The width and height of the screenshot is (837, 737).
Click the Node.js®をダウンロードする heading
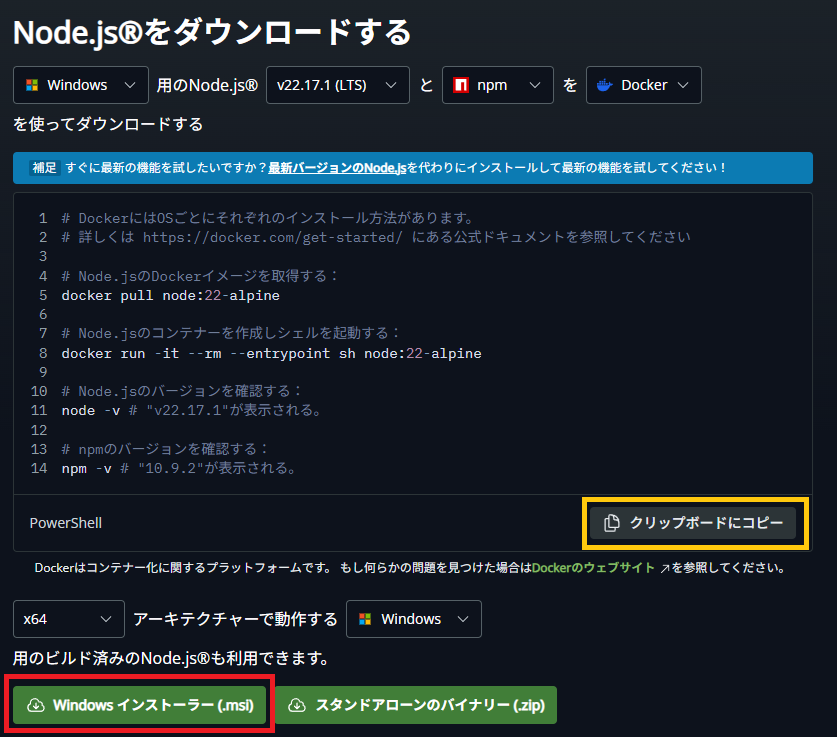tap(212, 32)
